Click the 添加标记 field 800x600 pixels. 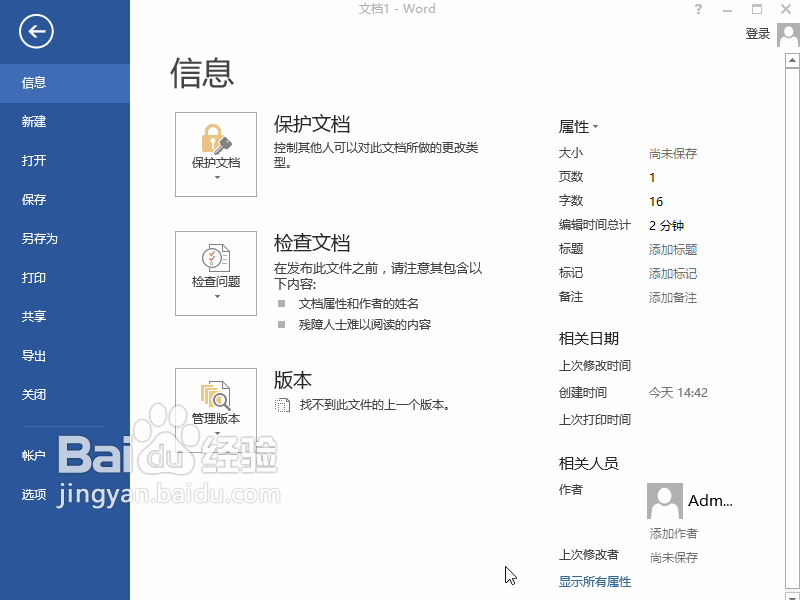pyautogui.click(x=673, y=273)
